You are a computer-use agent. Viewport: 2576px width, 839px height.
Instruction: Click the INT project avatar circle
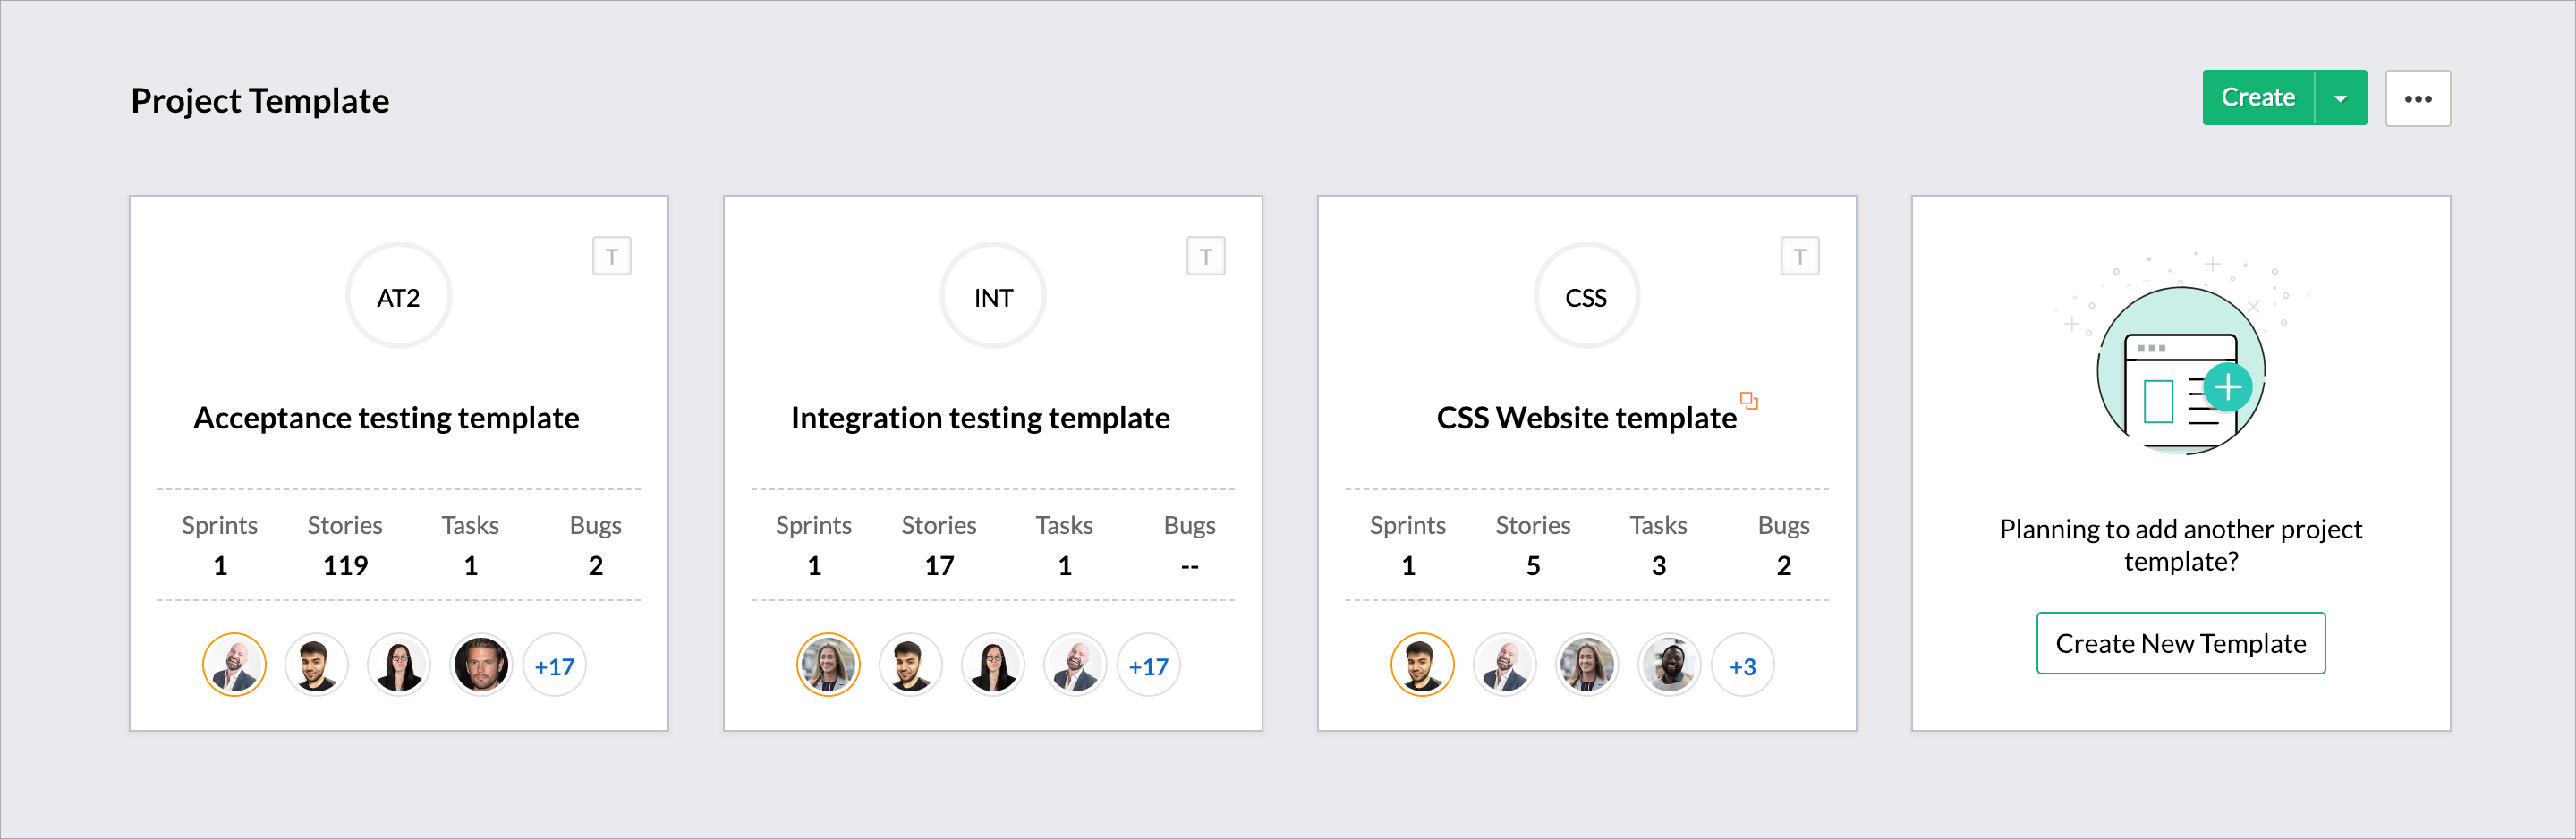click(x=992, y=295)
